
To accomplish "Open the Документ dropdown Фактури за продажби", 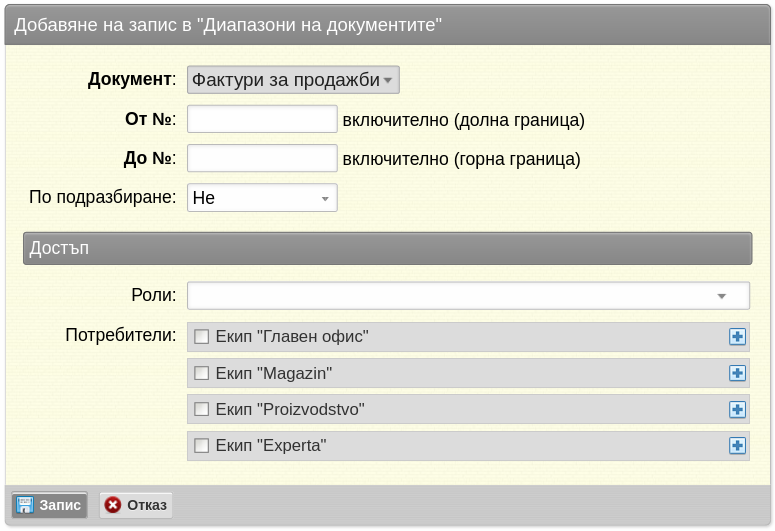I will pos(293,80).
